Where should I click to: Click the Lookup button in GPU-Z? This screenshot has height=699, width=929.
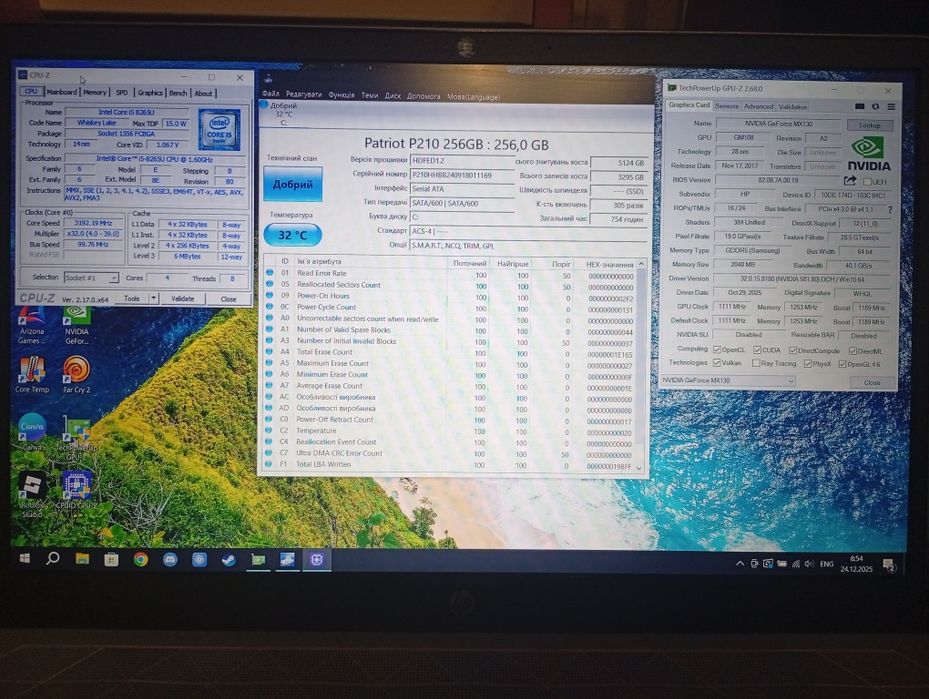(869, 125)
